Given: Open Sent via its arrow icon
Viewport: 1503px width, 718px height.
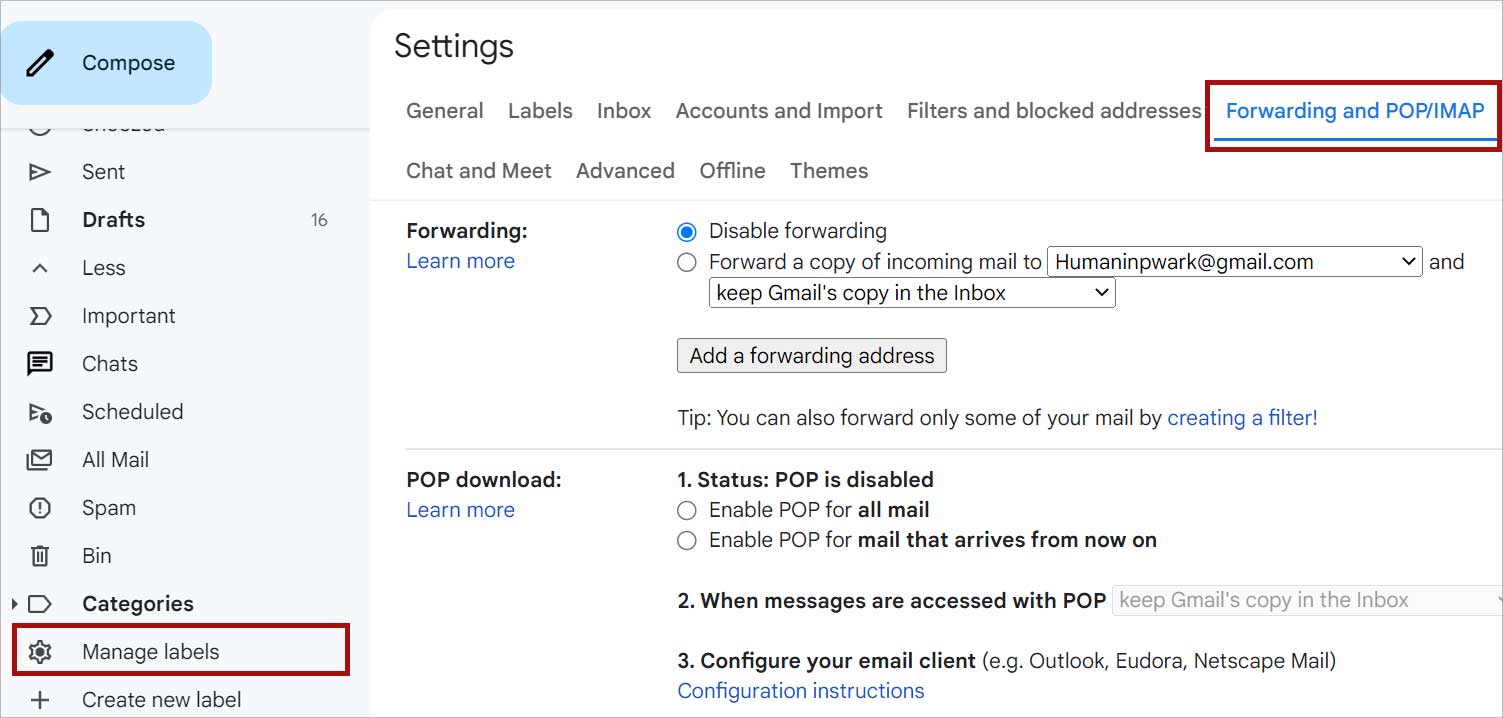Looking at the screenshot, I should (x=40, y=172).
